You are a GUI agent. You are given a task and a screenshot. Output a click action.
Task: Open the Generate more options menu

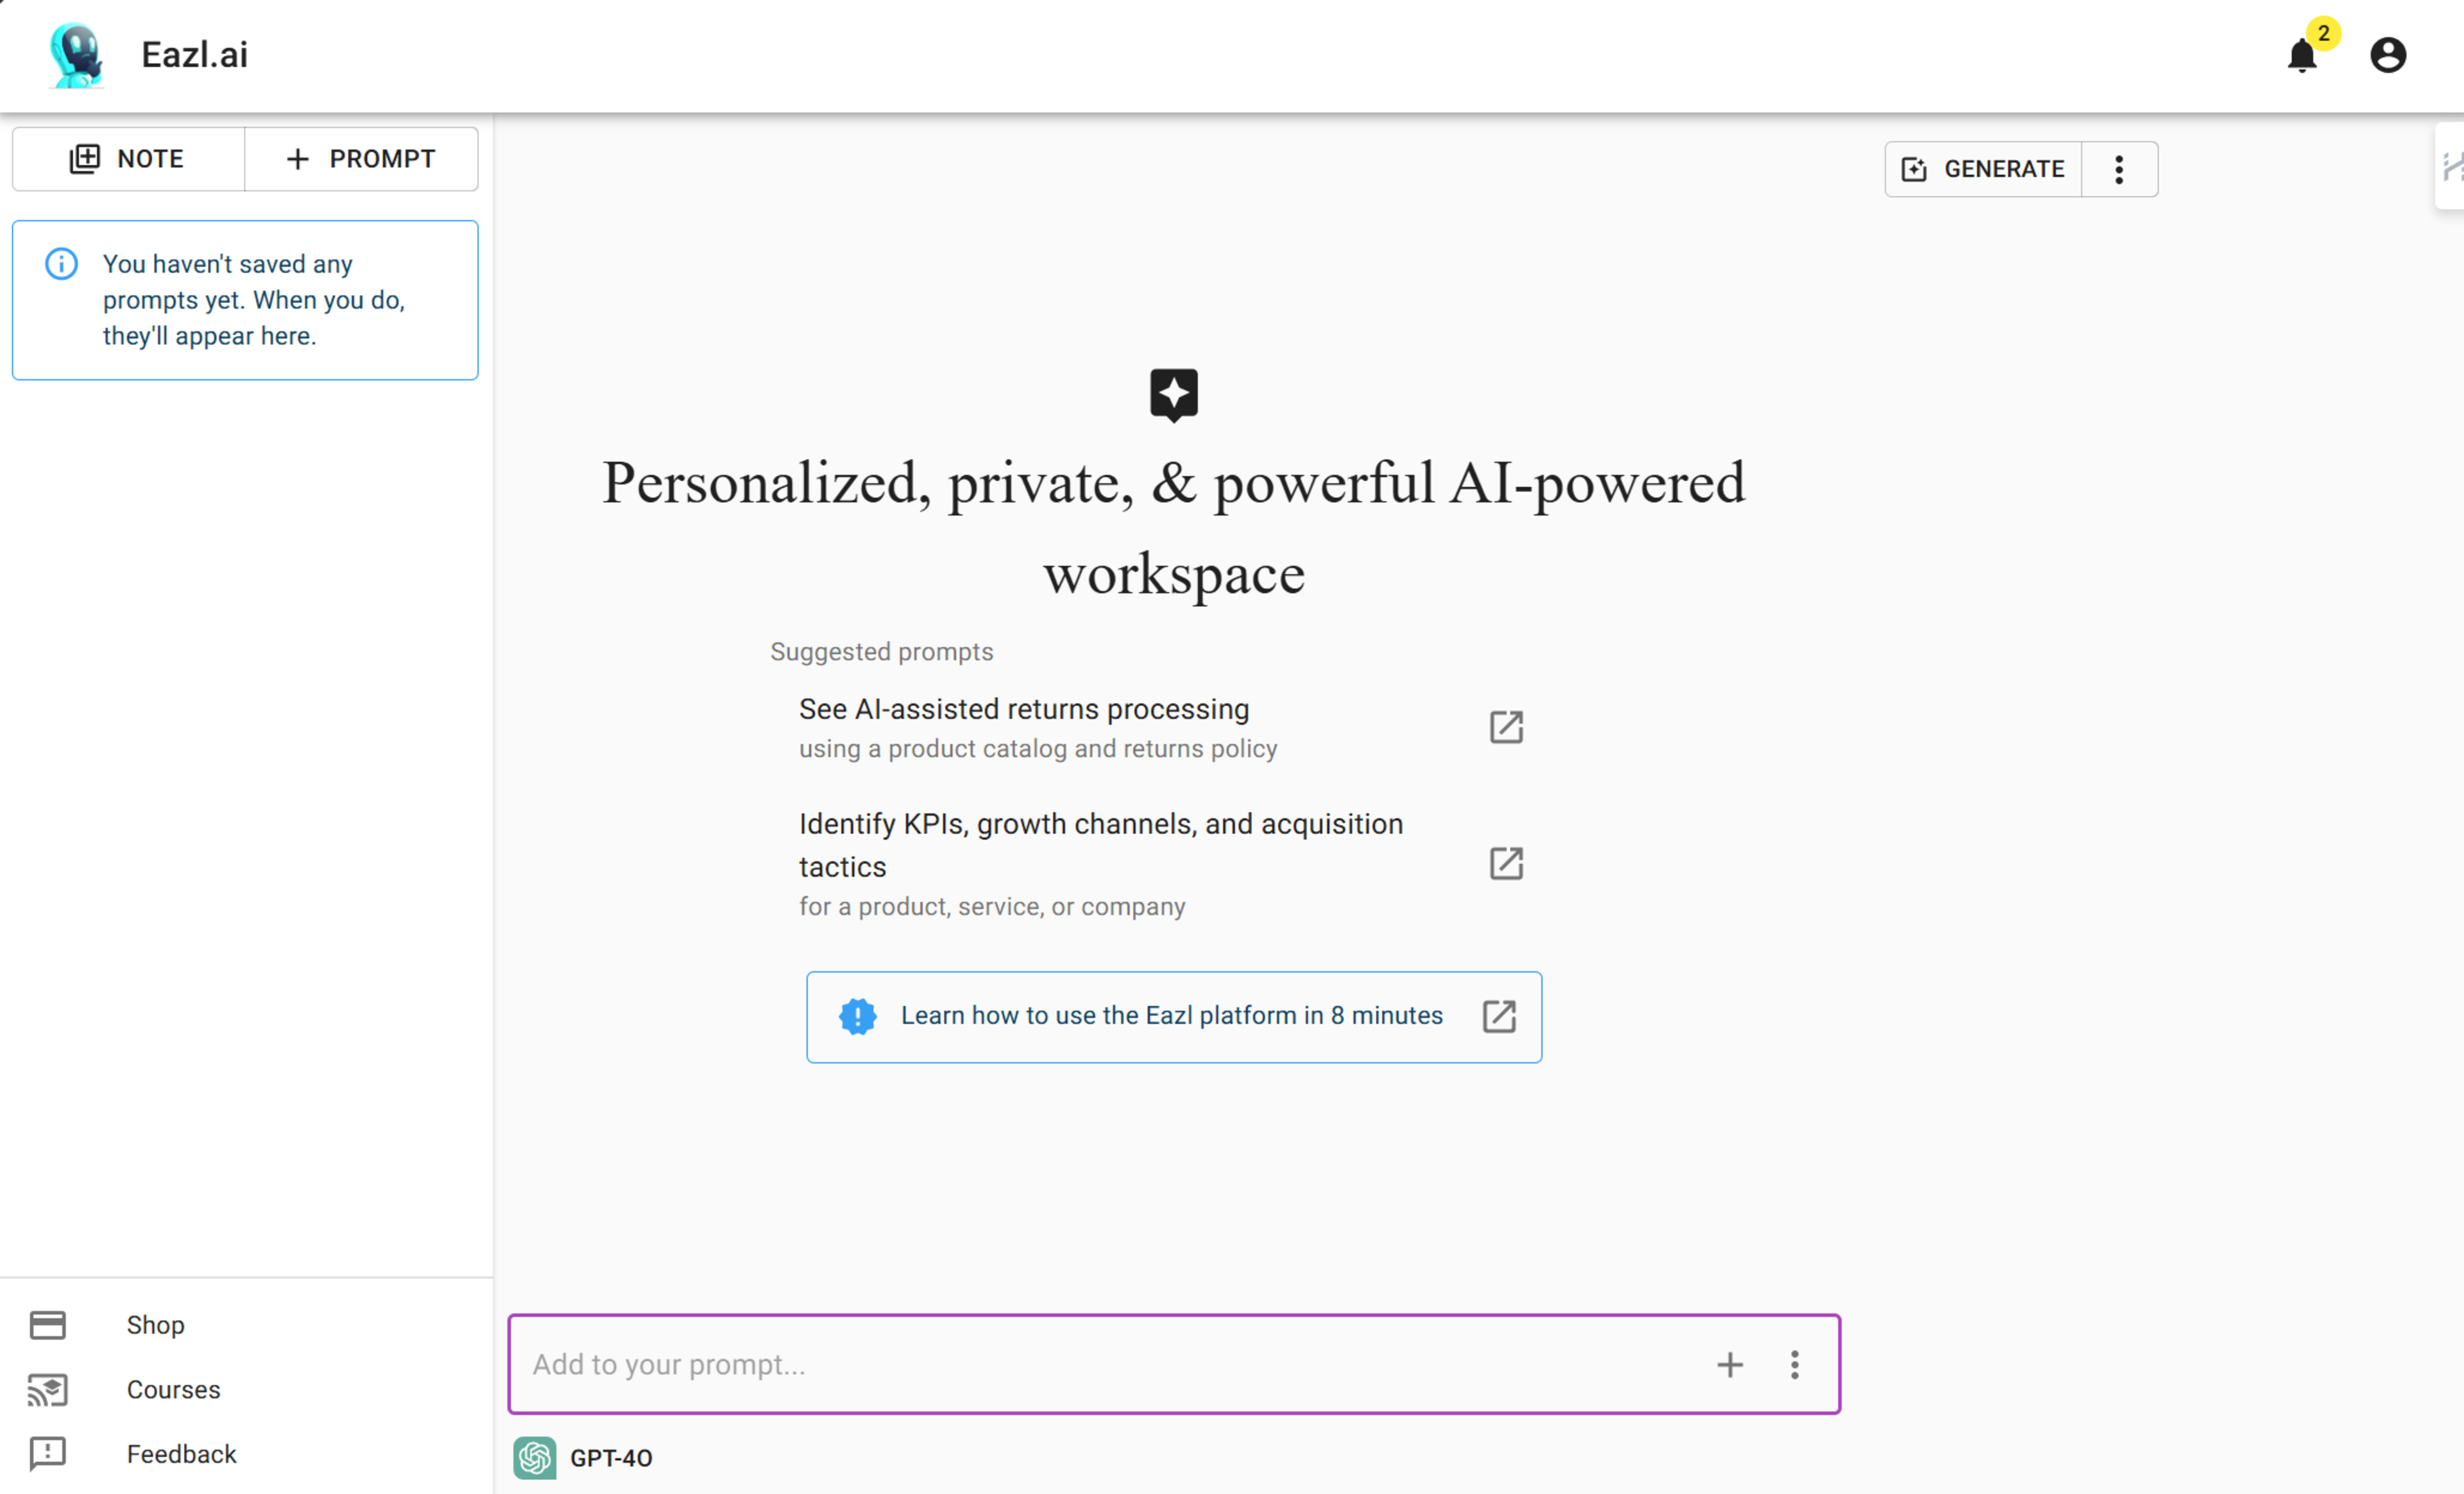(2118, 169)
